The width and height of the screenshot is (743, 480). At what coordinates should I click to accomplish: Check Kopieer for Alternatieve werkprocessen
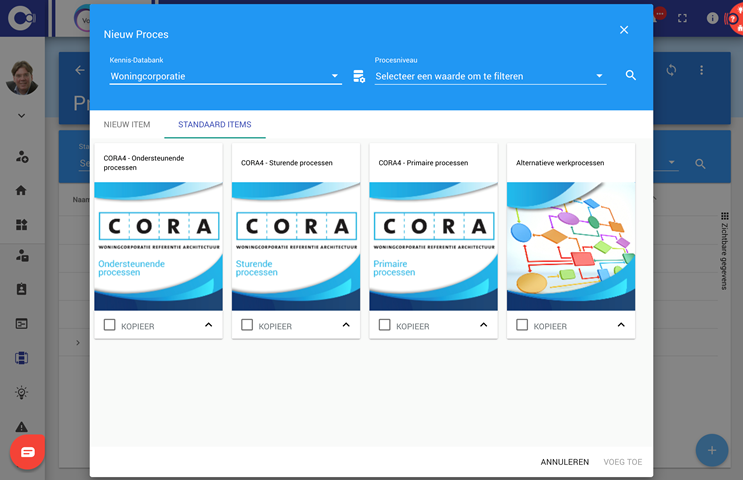click(x=522, y=325)
